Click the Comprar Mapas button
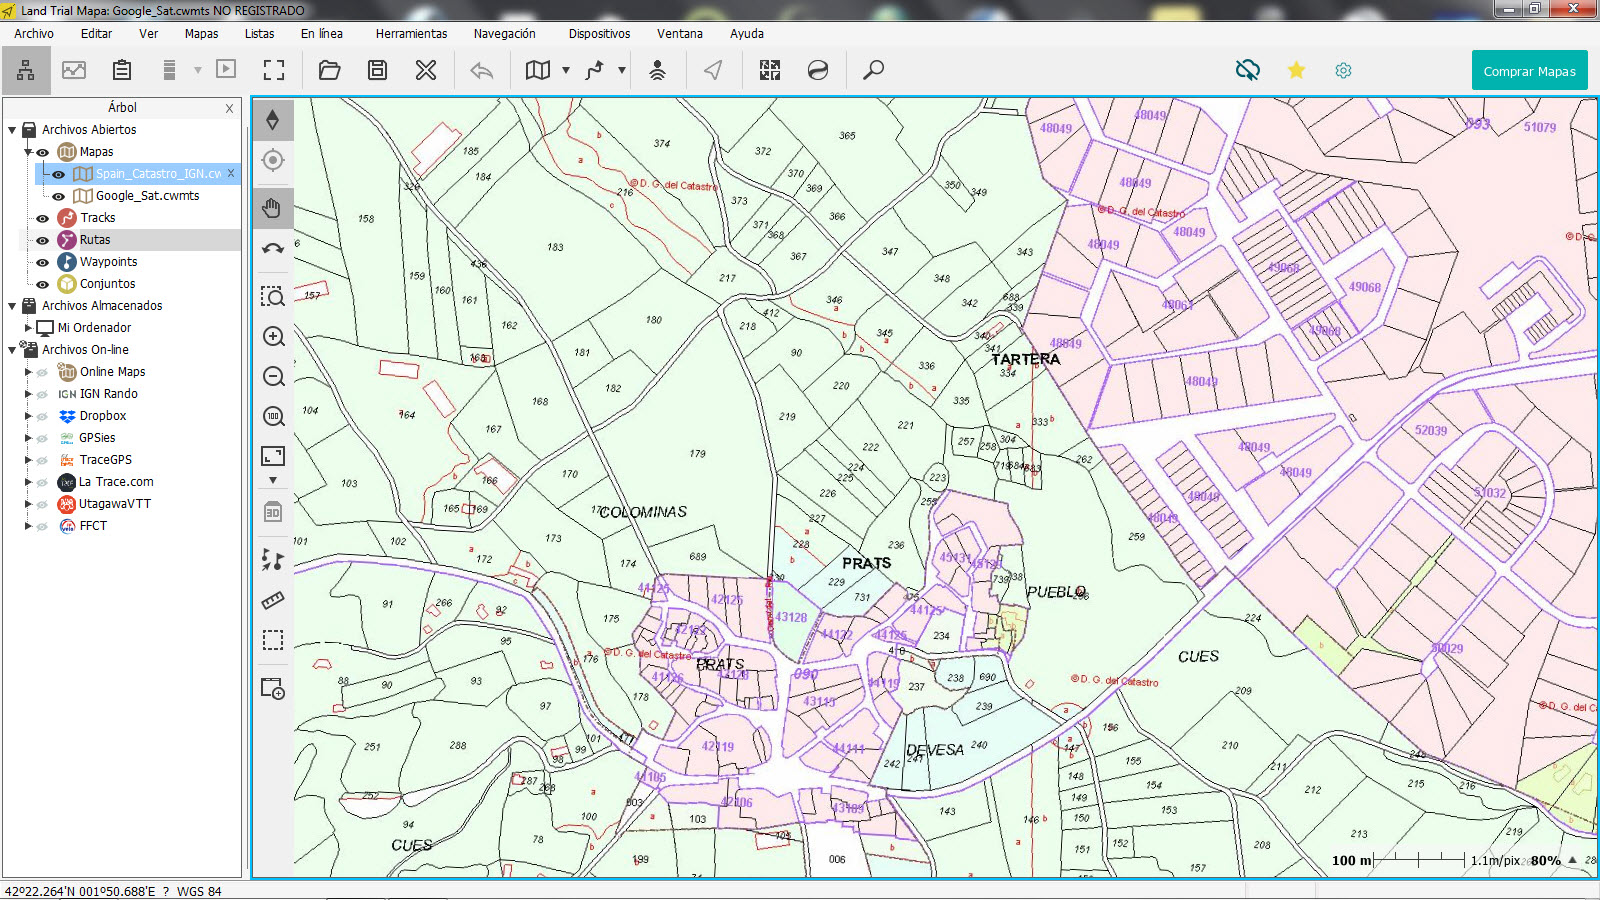 click(x=1529, y=70)
